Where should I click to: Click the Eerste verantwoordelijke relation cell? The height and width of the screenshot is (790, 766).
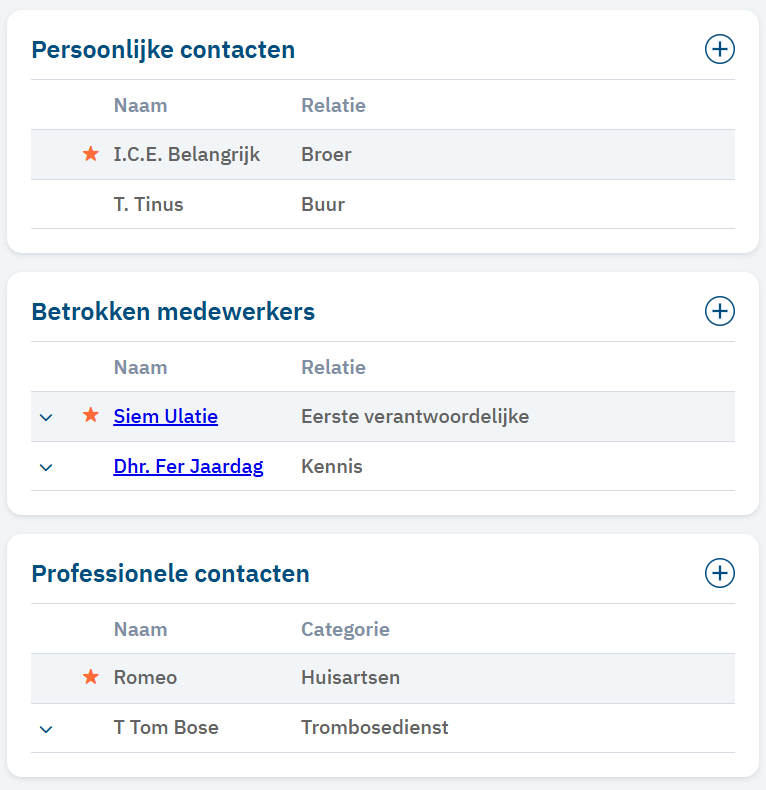coord(415,416)
